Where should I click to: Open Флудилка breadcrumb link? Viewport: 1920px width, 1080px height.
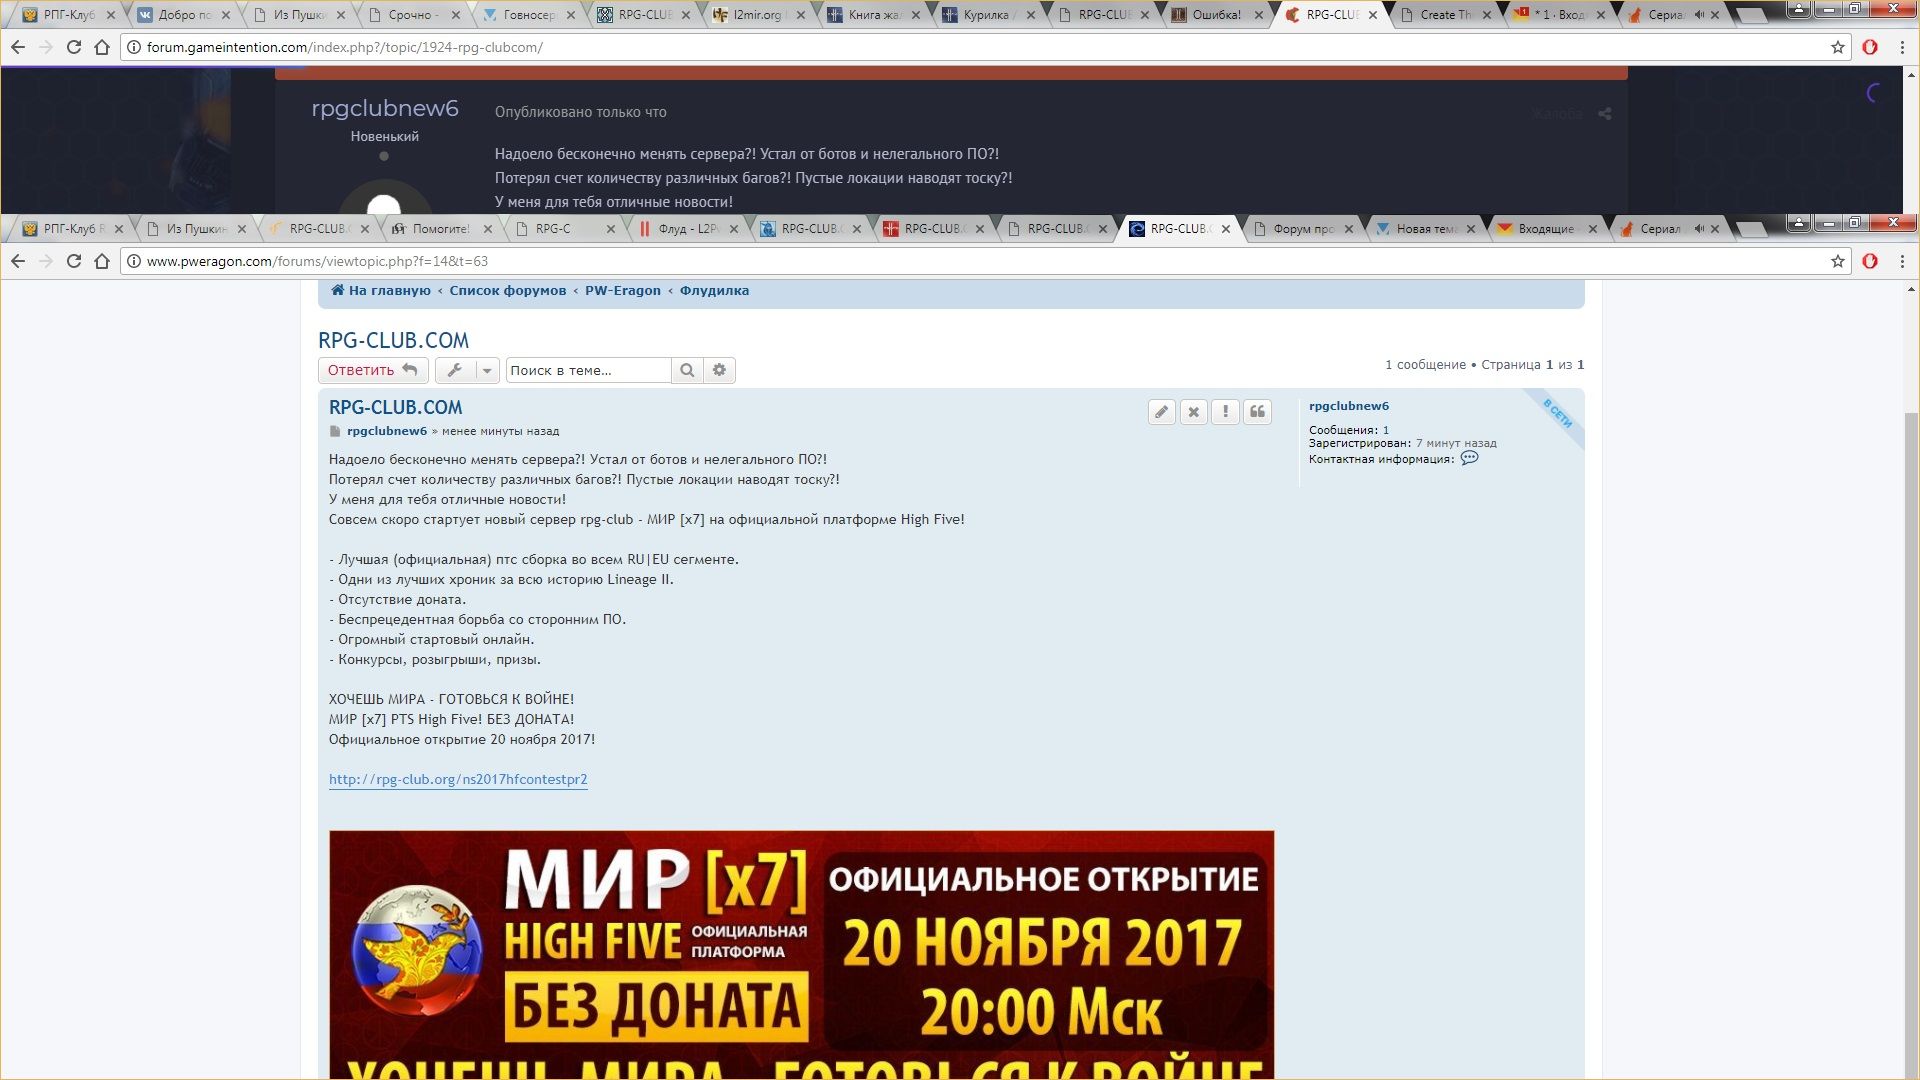(714, 291)
